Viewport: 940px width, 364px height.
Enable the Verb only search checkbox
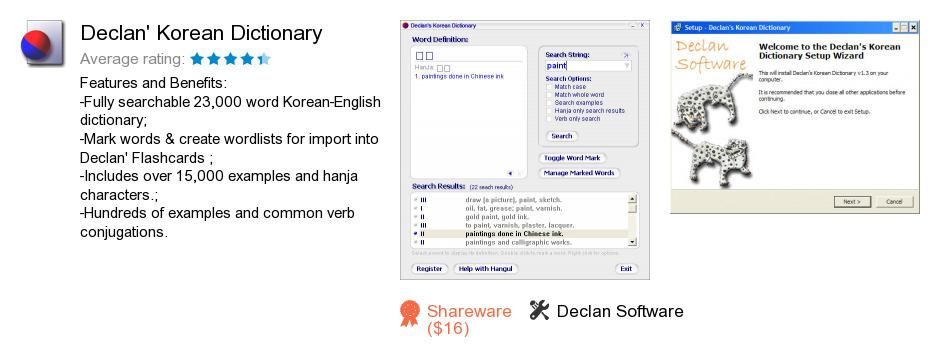tap(549, 118)
